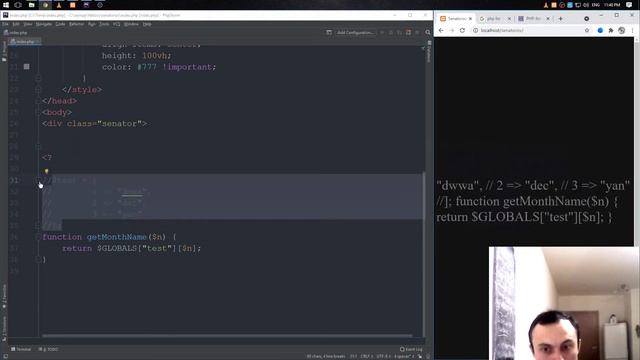Viewport: 640px width, 360px height.
Task: Open the Chrome three-dot menu
Action: tap(632, 30)
